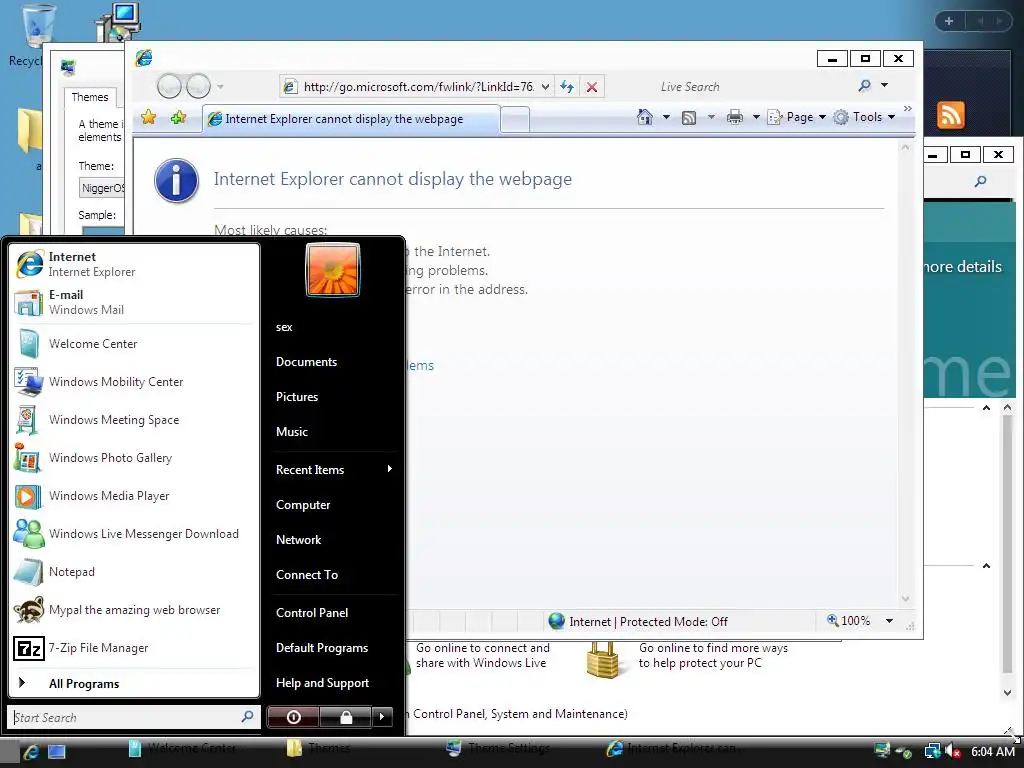The width and height of the screenshot is (1024, 768).
Task: Expand All Programs list
Action: pos(134,684)
